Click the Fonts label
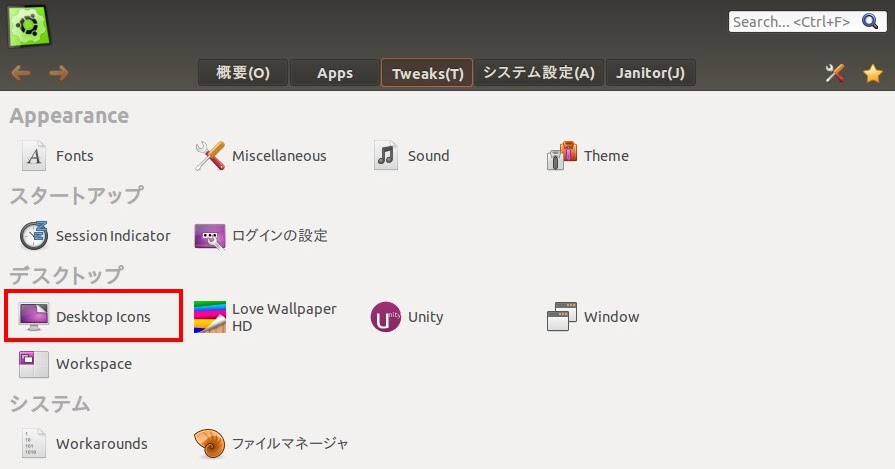Viewport: 895px width, 469px height. (75, 156)
